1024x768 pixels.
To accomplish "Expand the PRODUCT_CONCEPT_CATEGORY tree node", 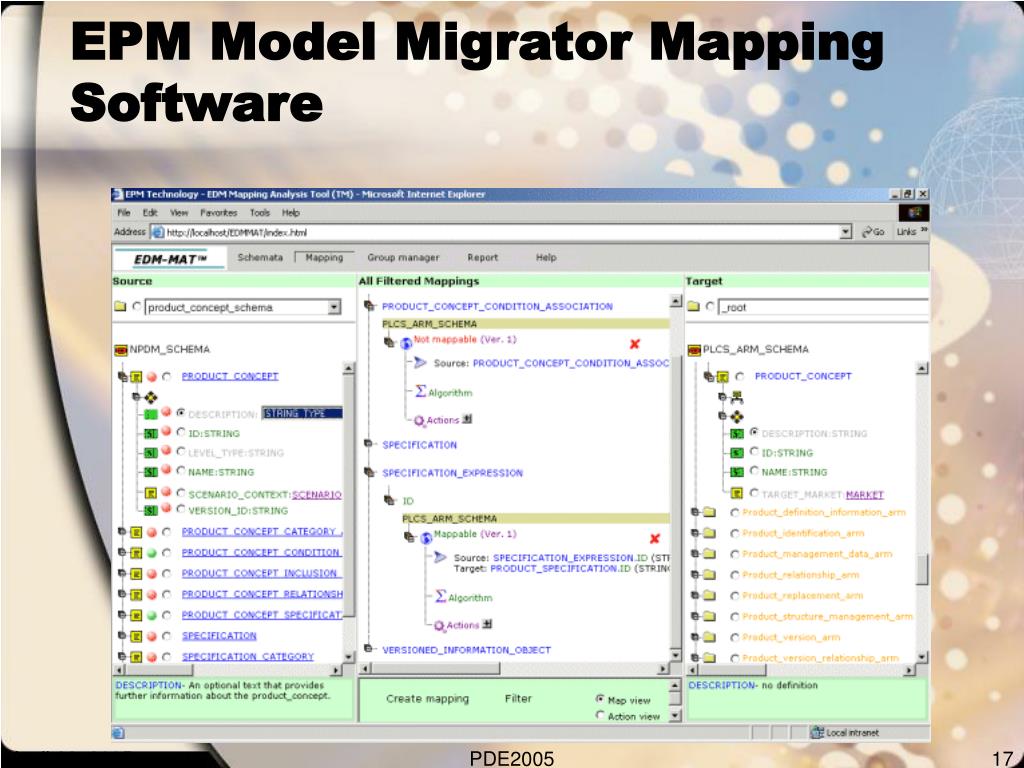I will [x=122, y=532].
